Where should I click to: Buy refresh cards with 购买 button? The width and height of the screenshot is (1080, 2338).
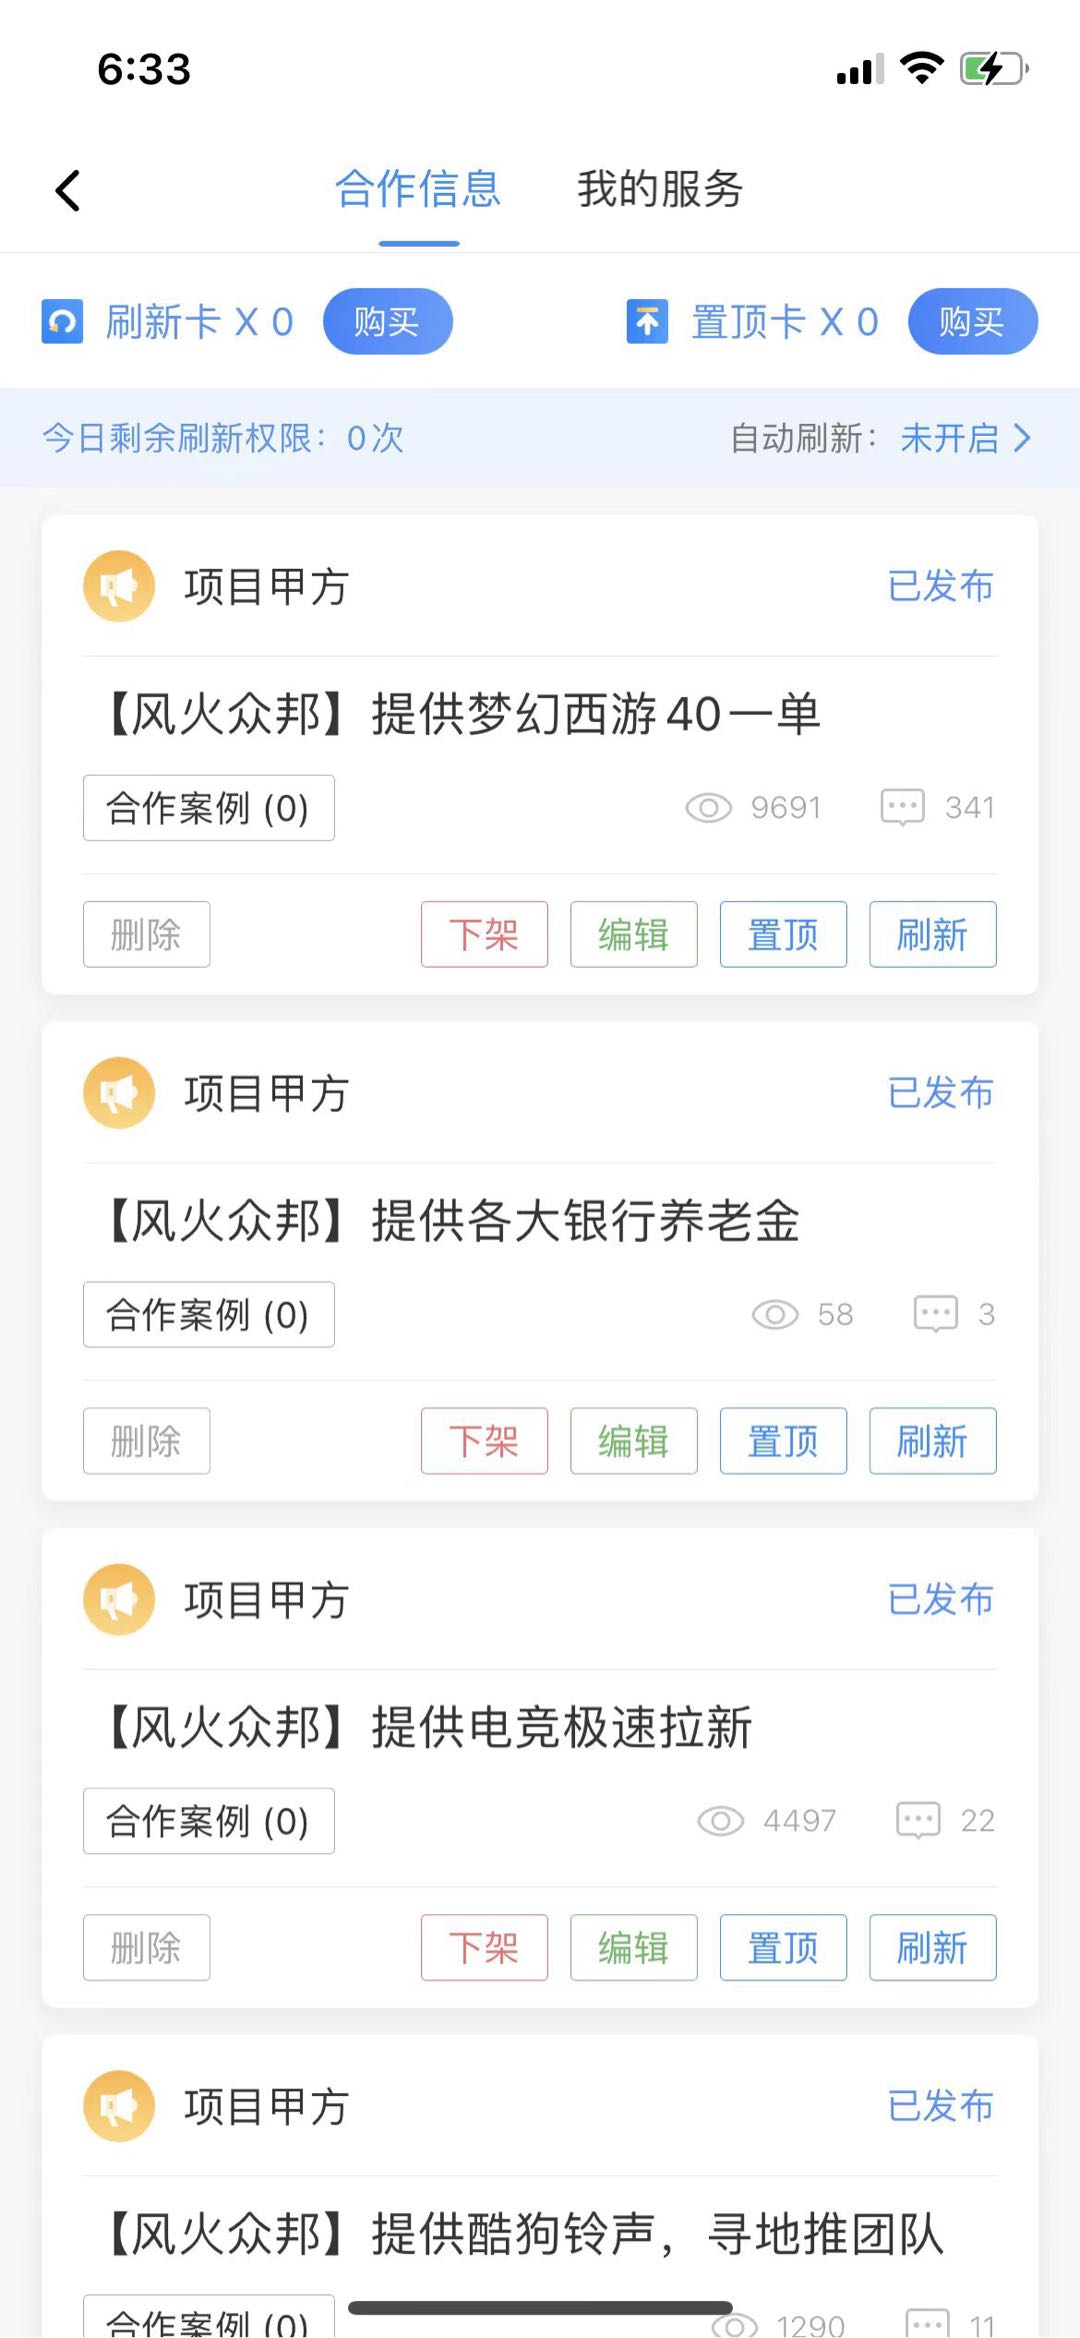(387, 322)
